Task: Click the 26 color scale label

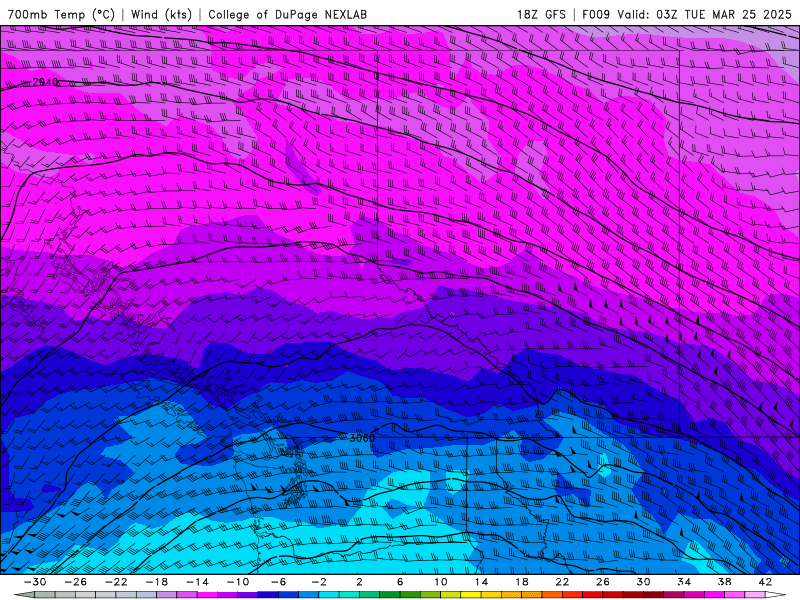Action: (x=603, y=582)
